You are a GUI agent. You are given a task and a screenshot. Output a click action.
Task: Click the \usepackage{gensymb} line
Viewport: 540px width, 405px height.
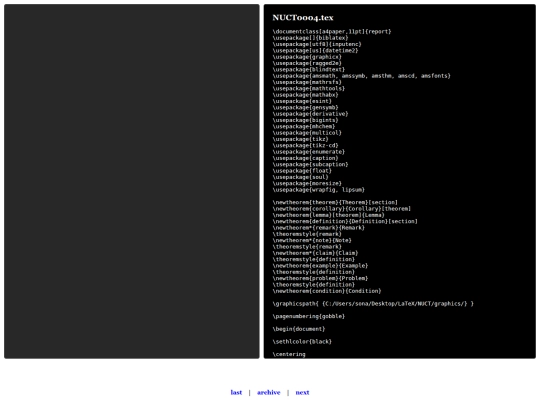coord(305,107)
